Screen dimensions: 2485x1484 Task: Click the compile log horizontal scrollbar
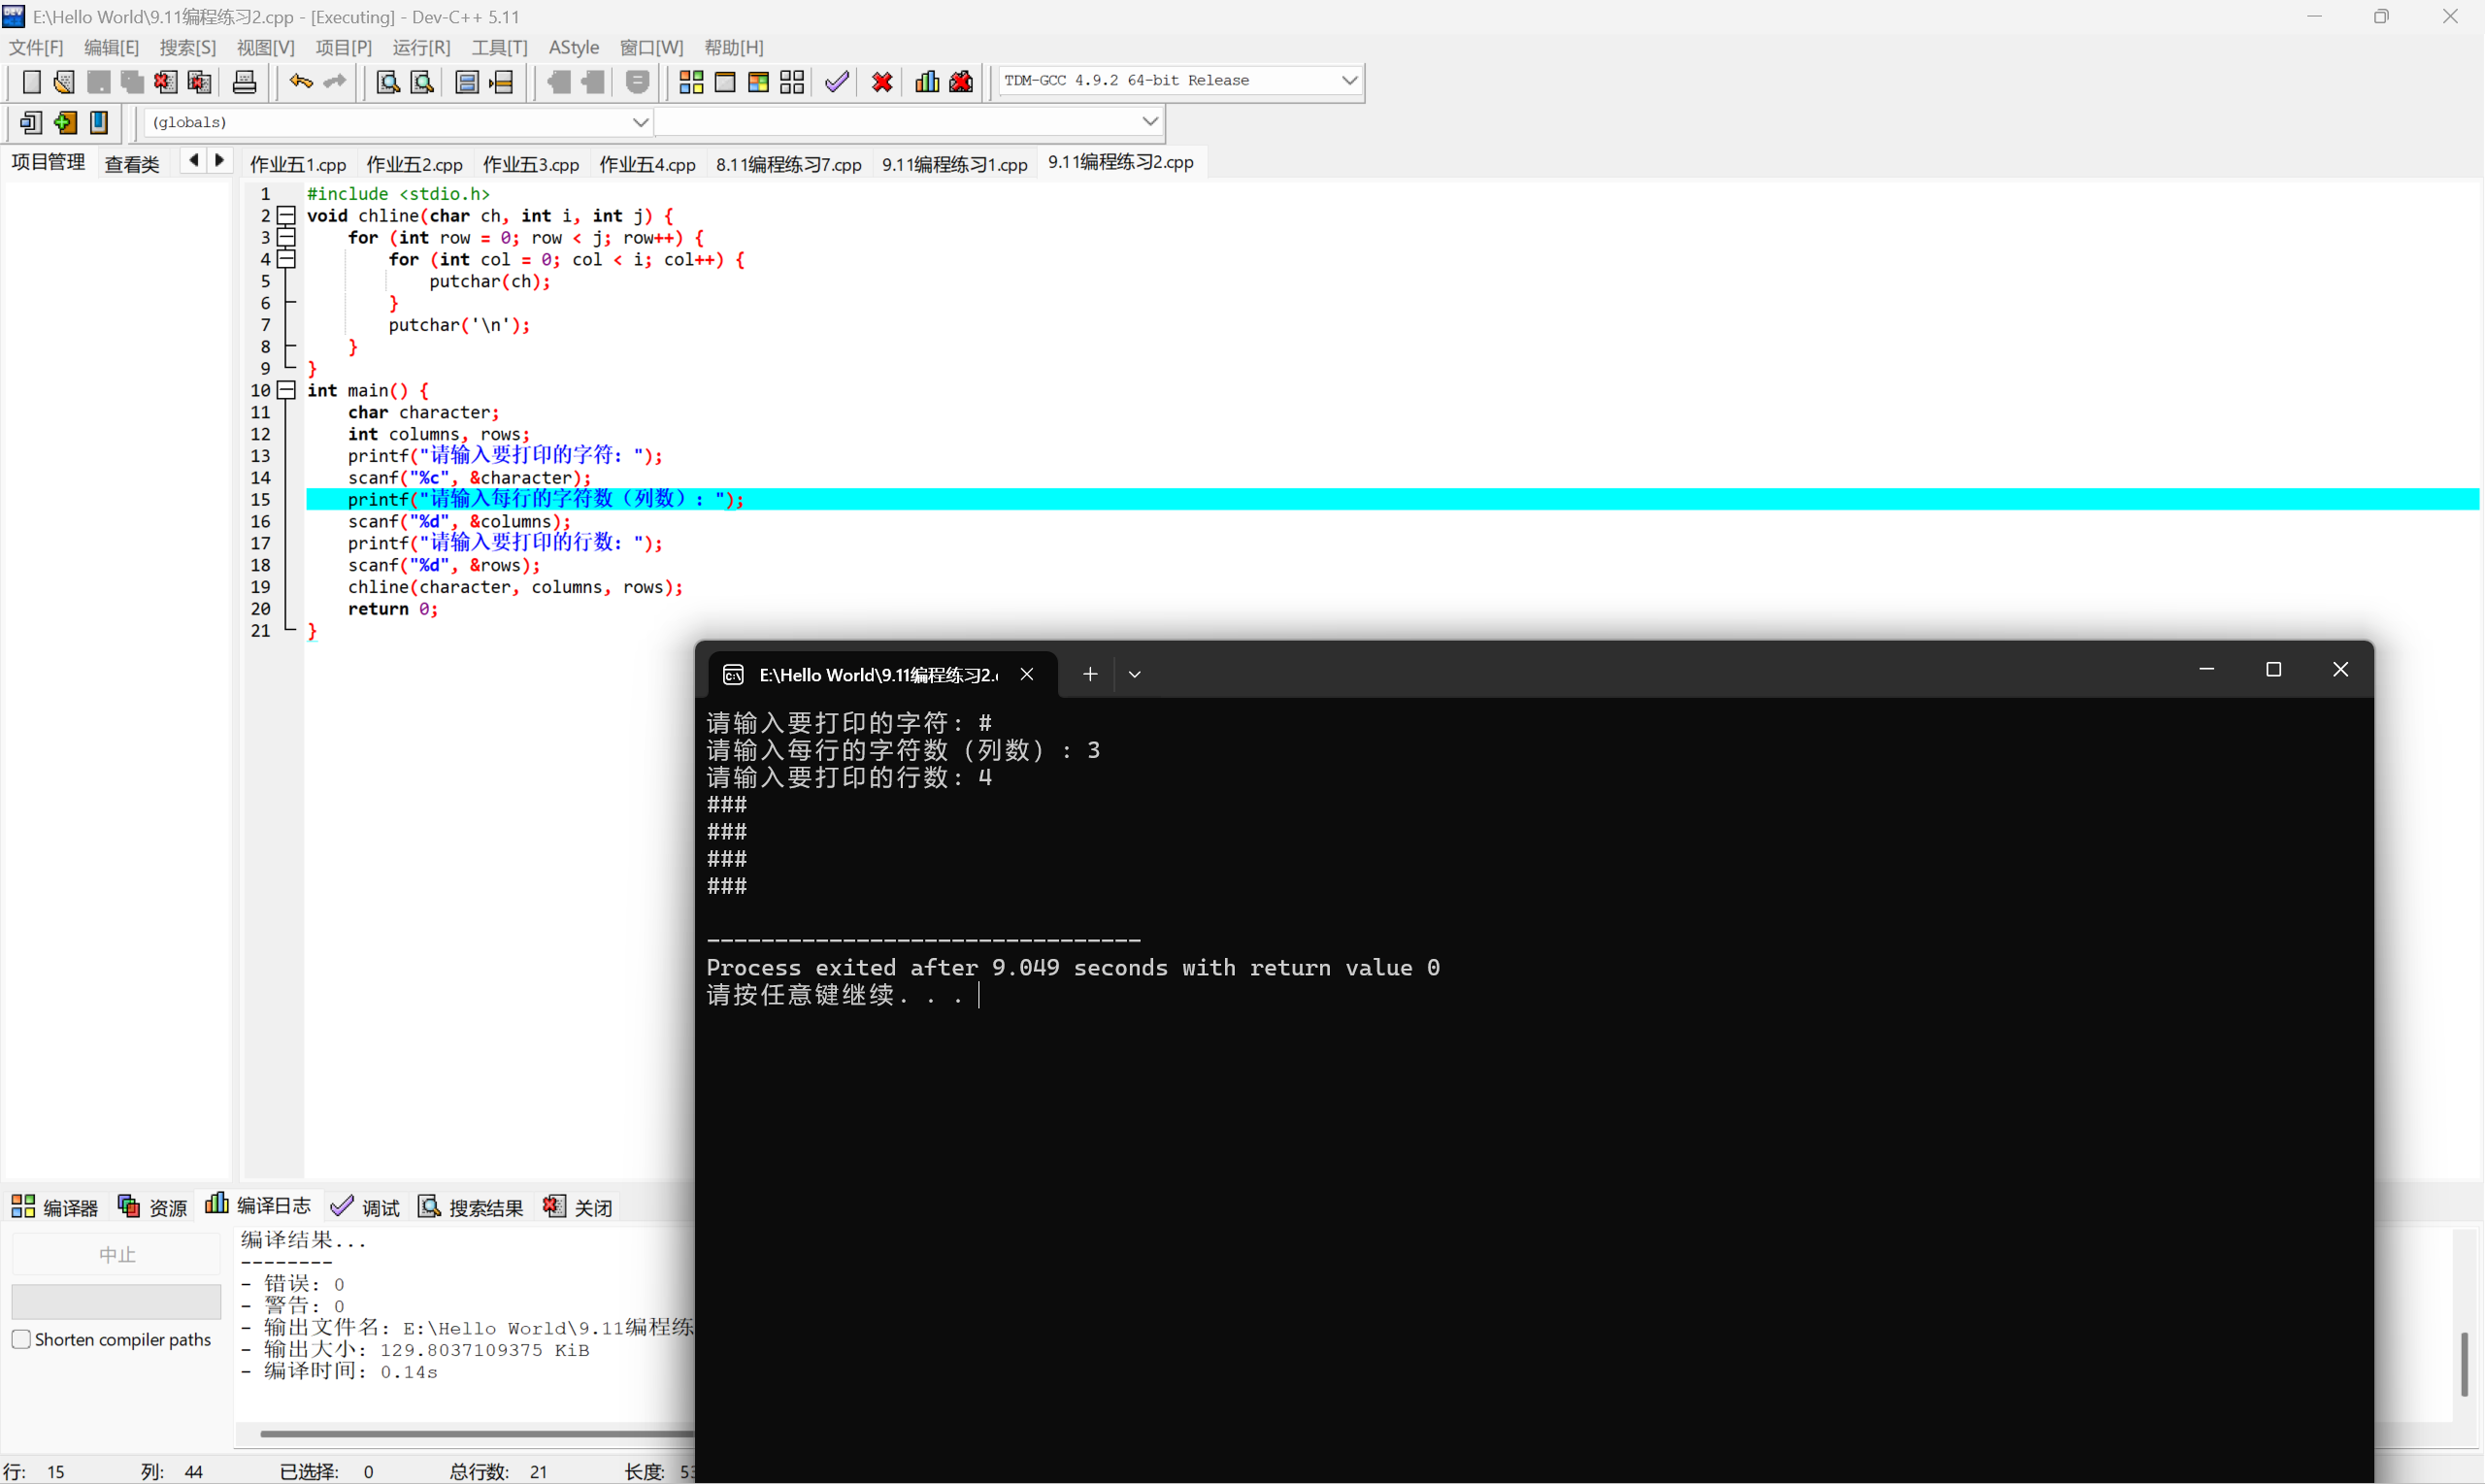click(x=470, y=1433)
